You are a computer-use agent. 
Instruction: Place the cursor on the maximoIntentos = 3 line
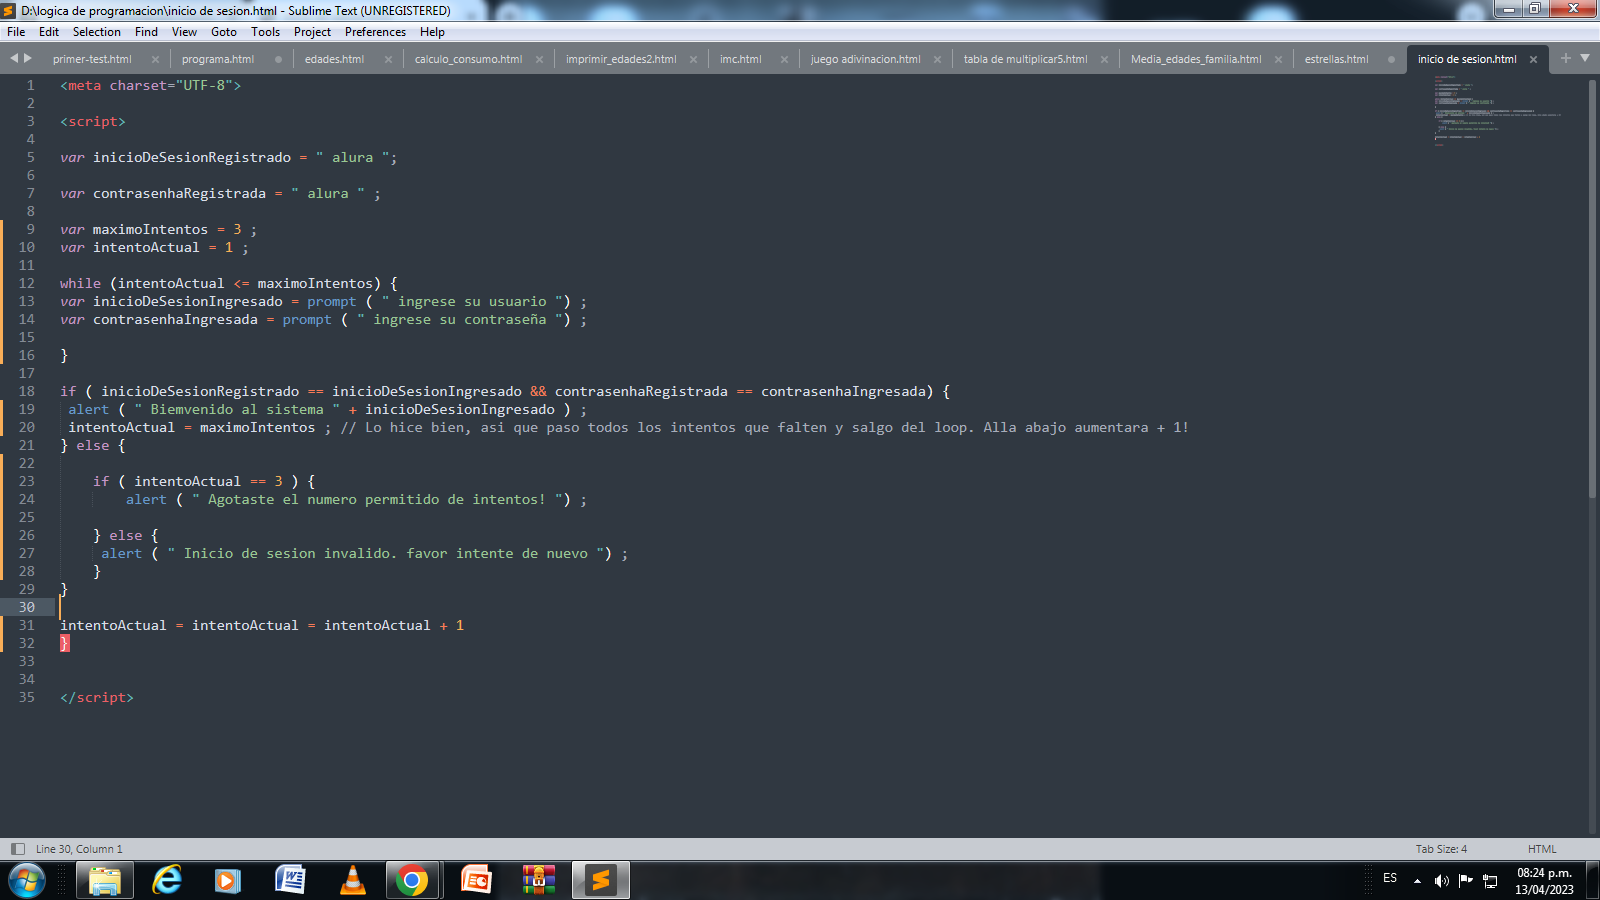[158, 229]
